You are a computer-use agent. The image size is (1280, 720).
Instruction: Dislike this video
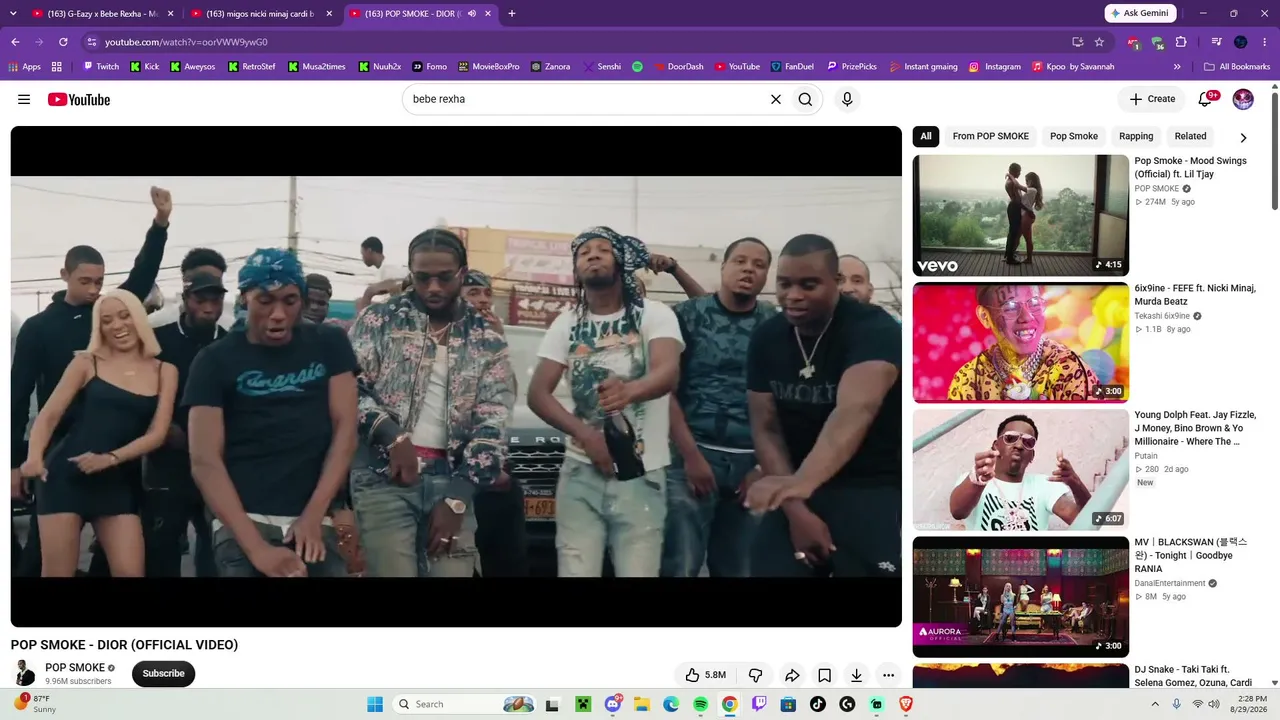click(x=756, y=675)
